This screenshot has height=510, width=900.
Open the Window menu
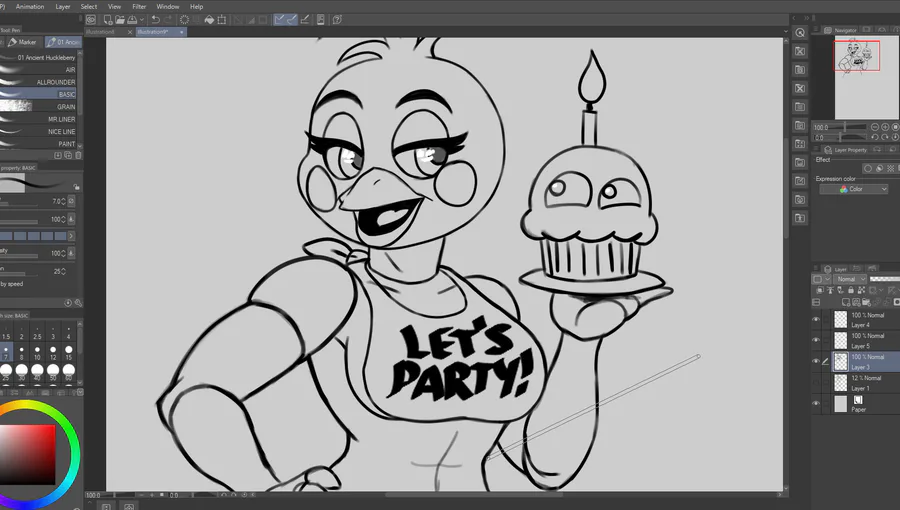pyautogui.click(x=168, y=6)
